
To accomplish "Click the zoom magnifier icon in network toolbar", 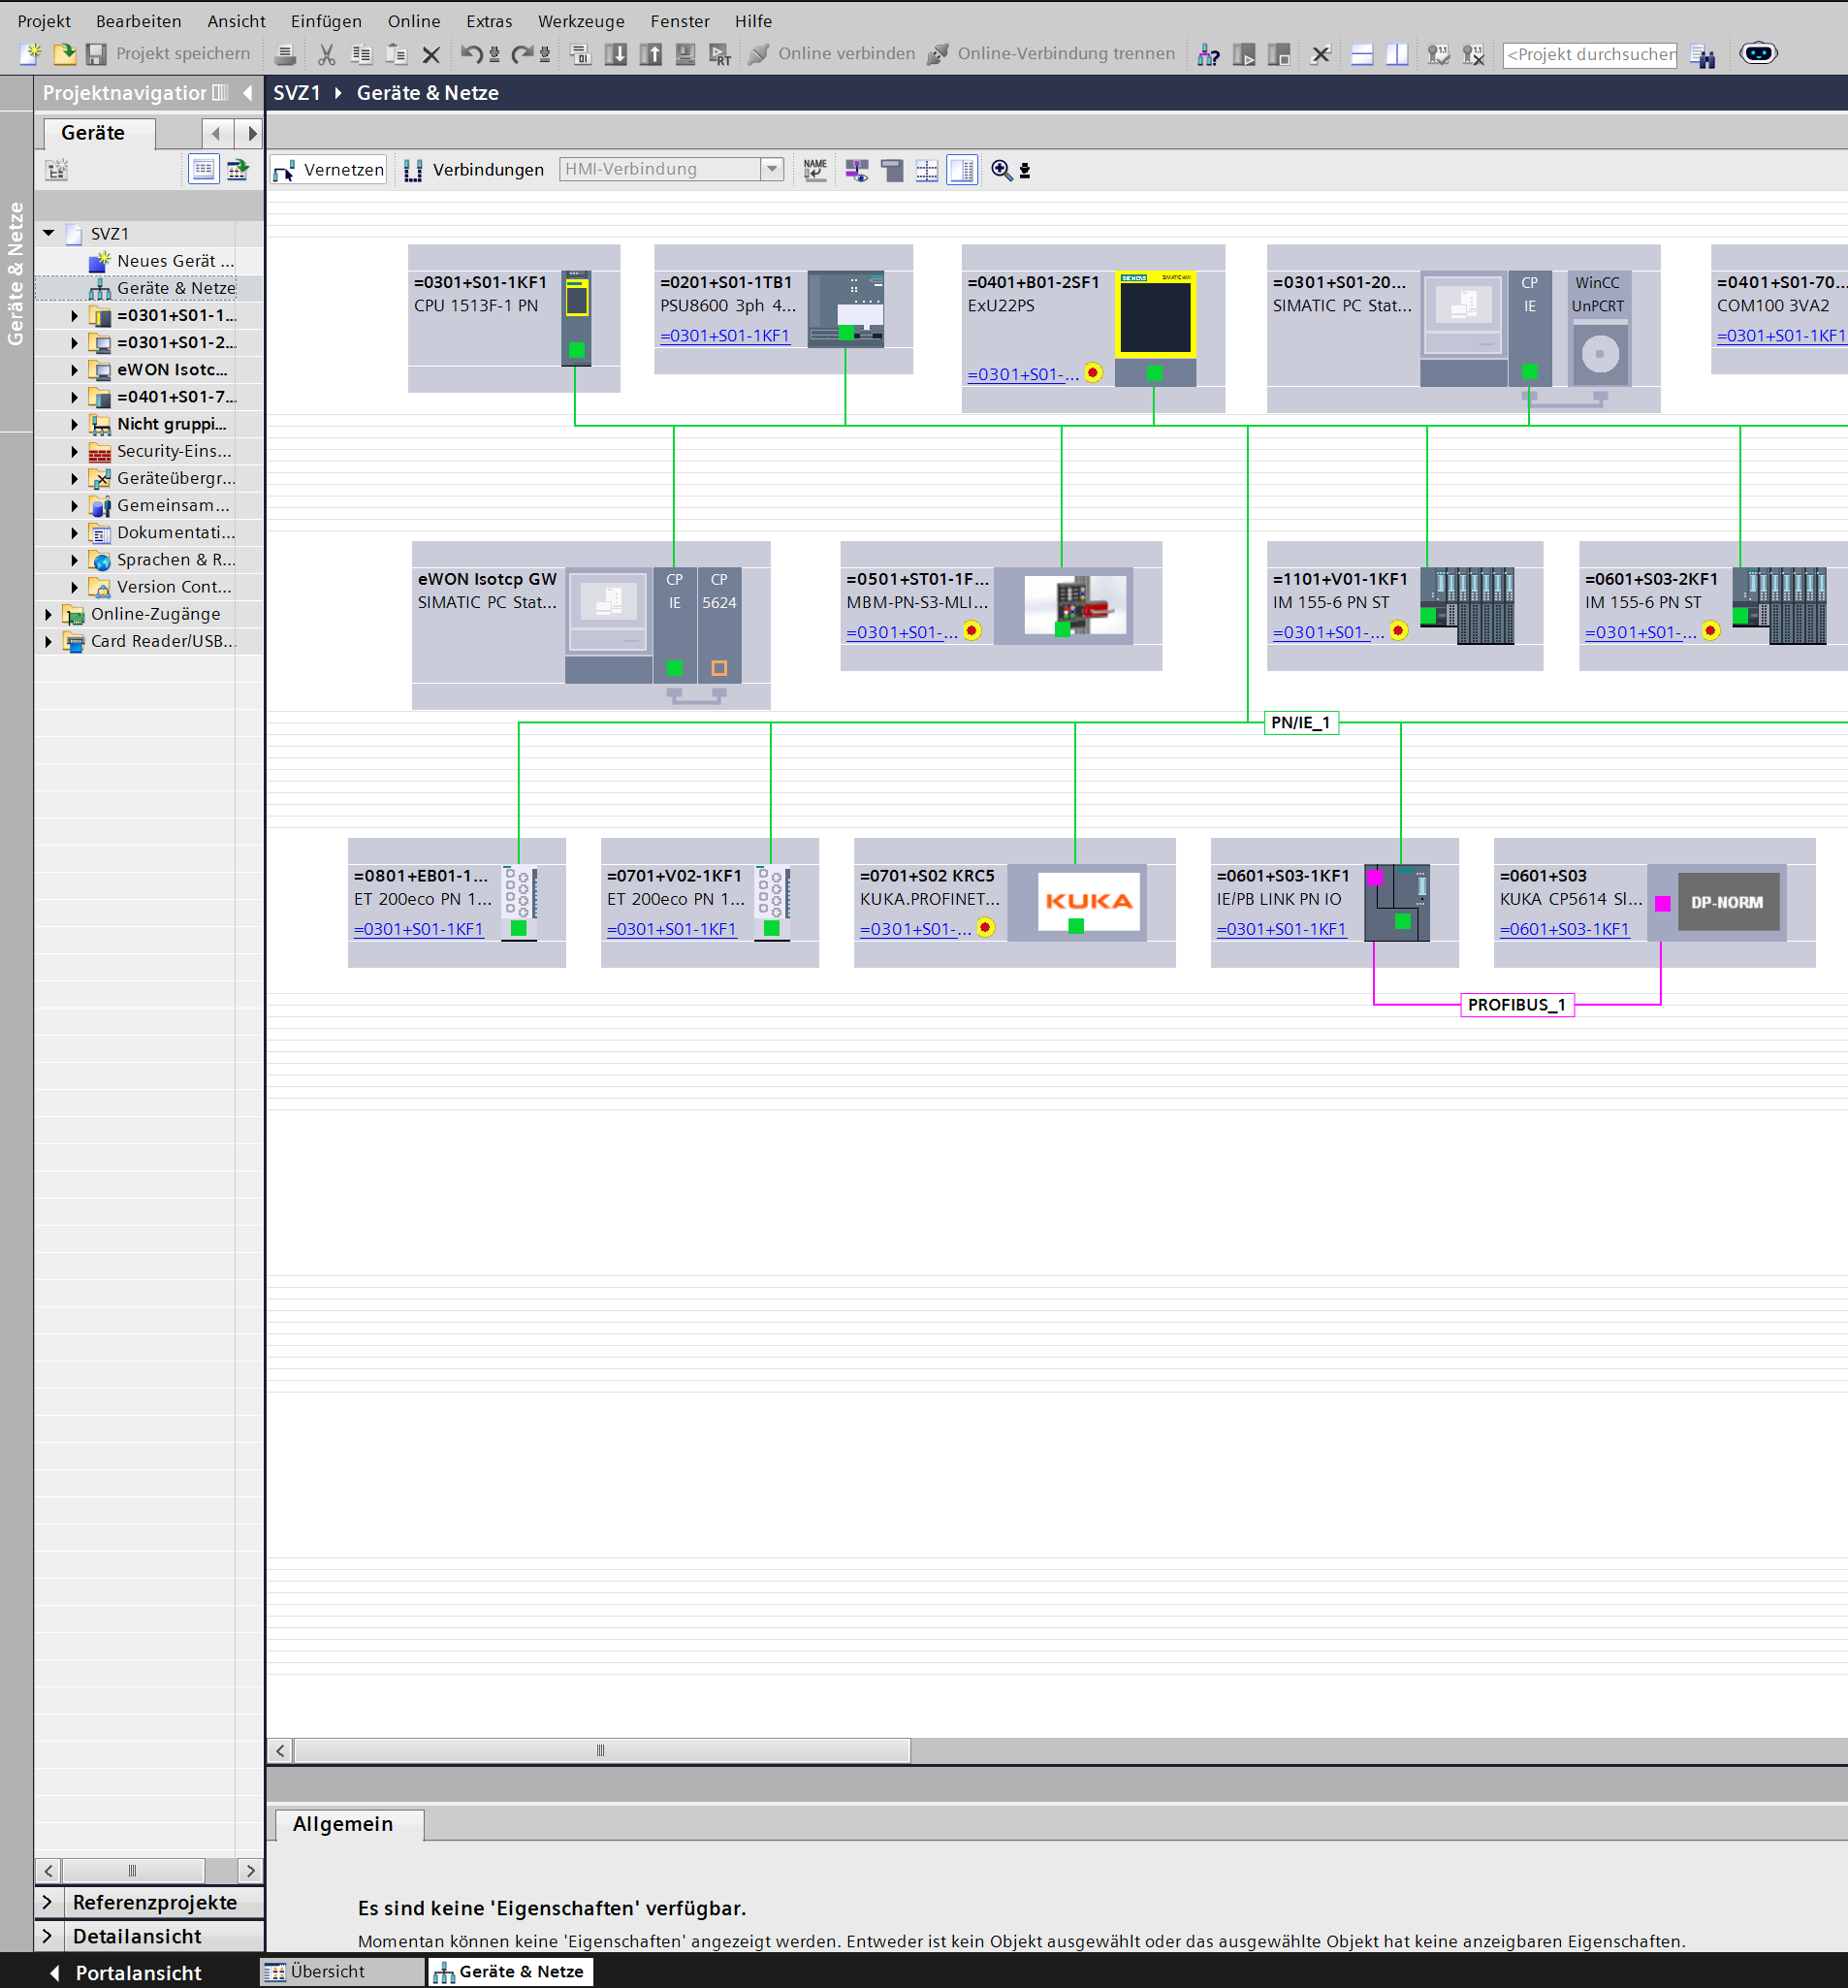I will [x=1001, y=170].
